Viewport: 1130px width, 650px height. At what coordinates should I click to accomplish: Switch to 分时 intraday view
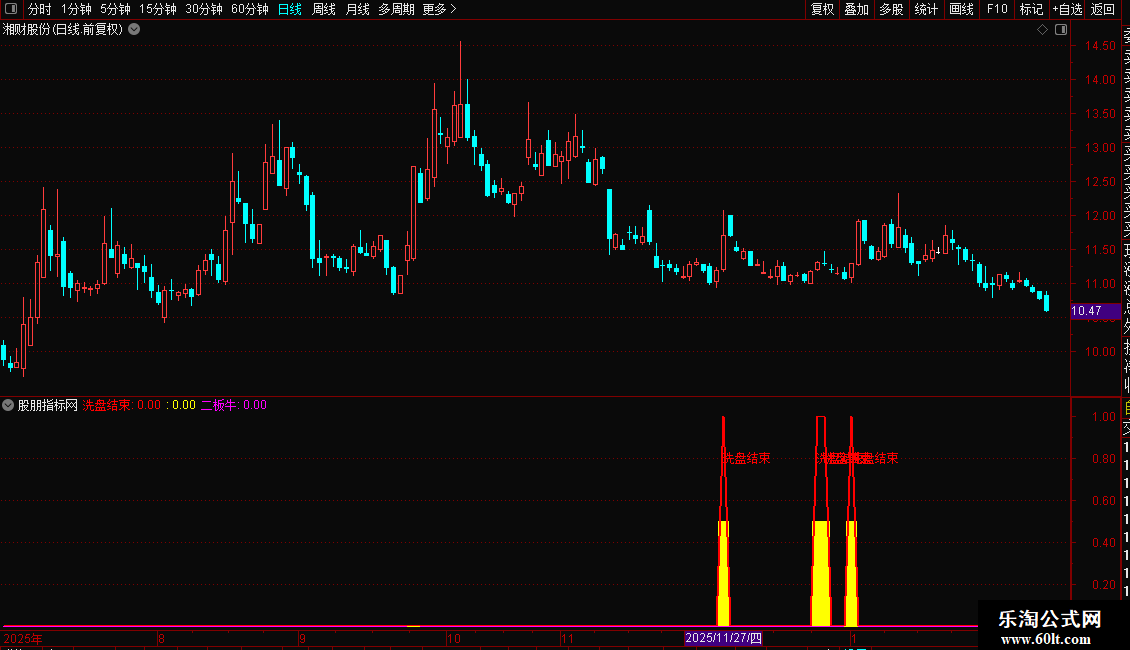pos(40,9)
